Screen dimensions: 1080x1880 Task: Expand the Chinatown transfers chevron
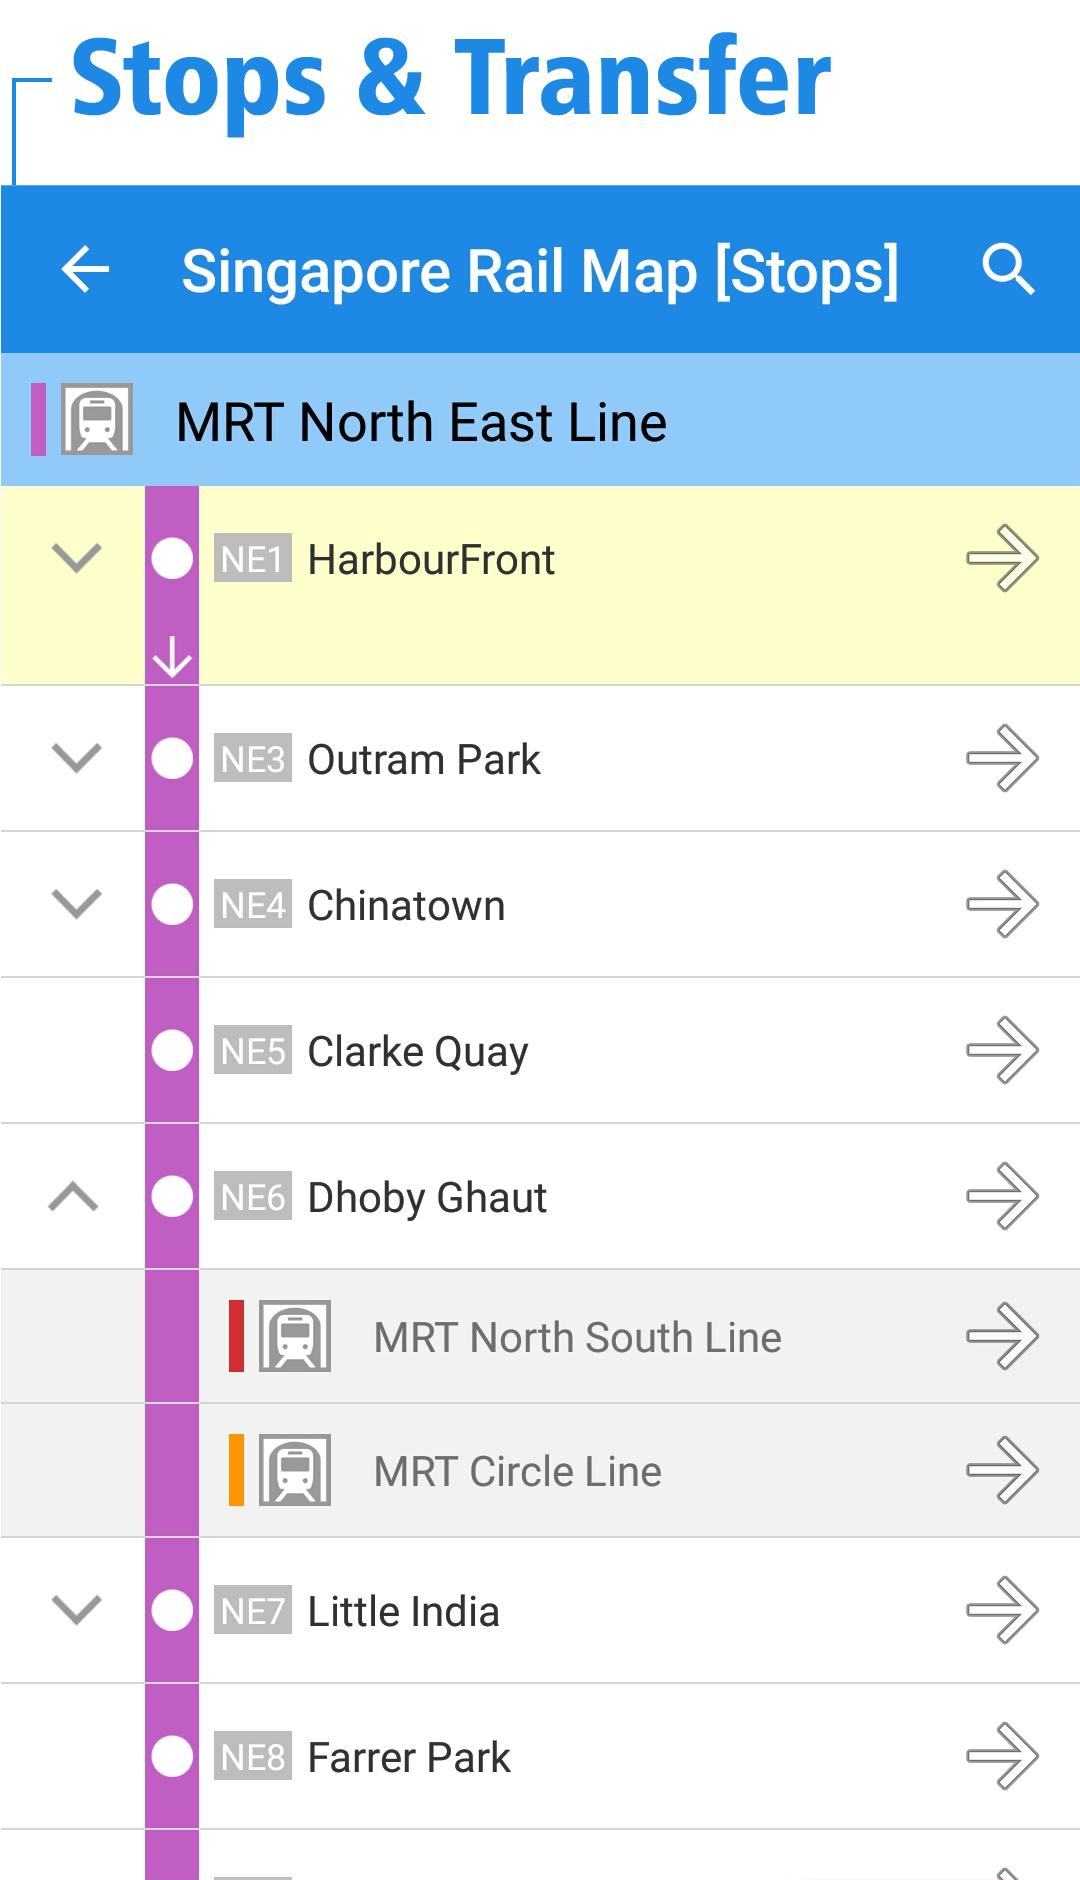tap(76, 904)
